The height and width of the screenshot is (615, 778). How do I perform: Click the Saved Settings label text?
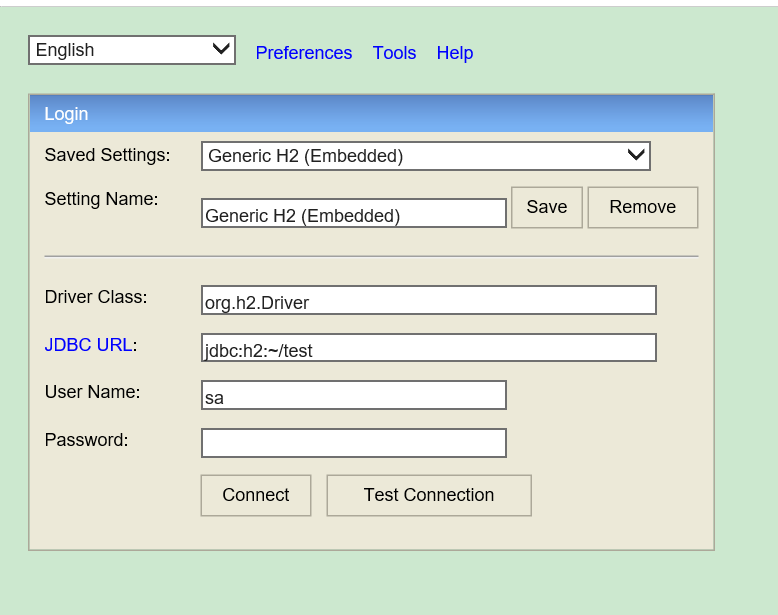click(107, 155)
